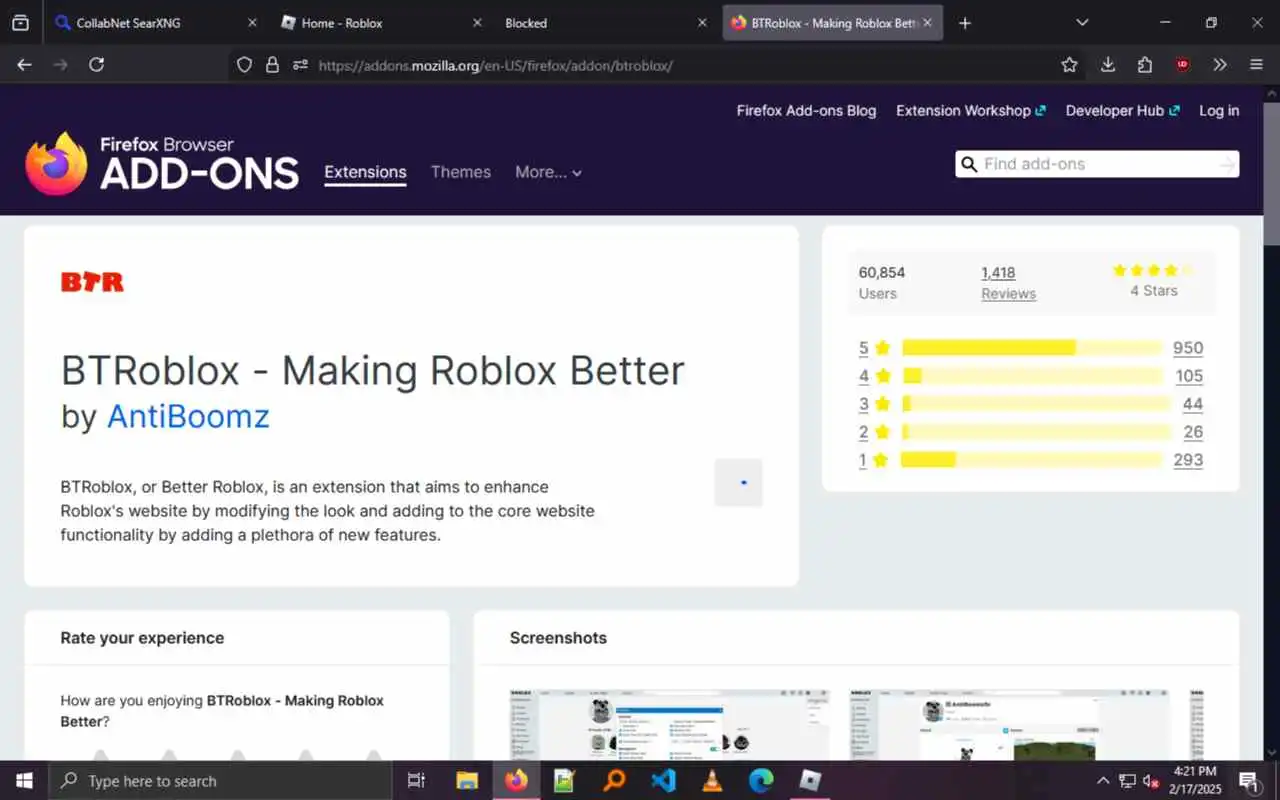This screenshot has width=1280, height=800.
Task: Click the loading install button
Action: coord(739,483)
